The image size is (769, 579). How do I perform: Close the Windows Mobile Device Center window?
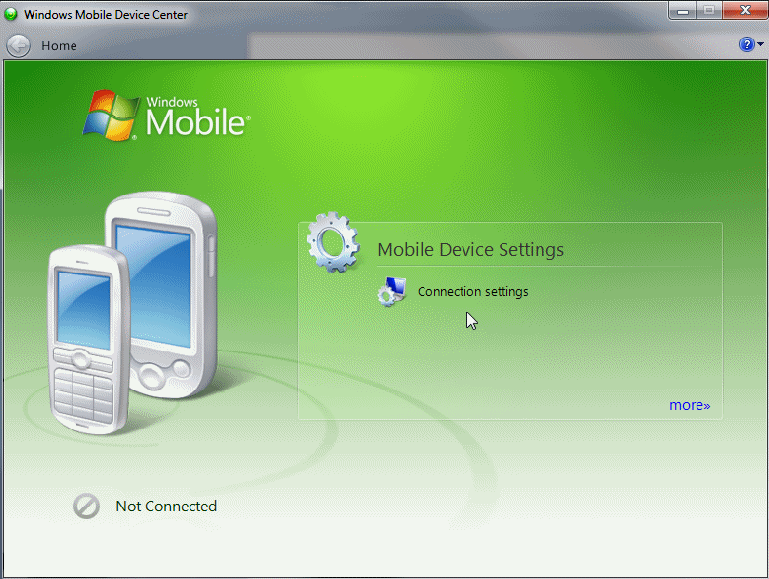pos(745,10)
